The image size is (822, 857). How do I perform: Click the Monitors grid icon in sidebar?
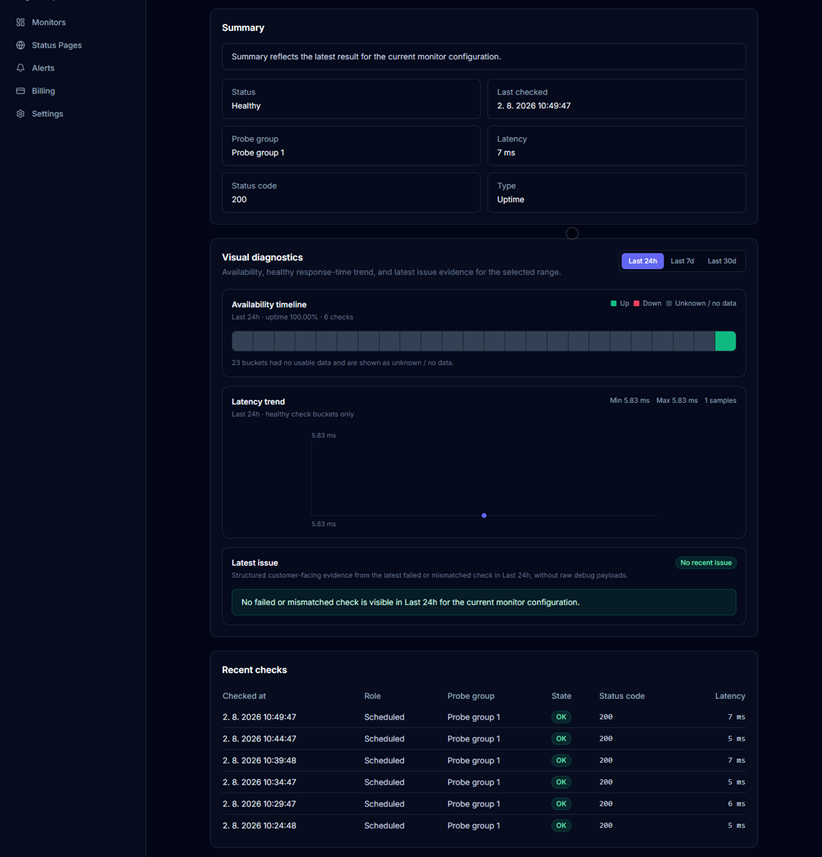click(20, 22)
